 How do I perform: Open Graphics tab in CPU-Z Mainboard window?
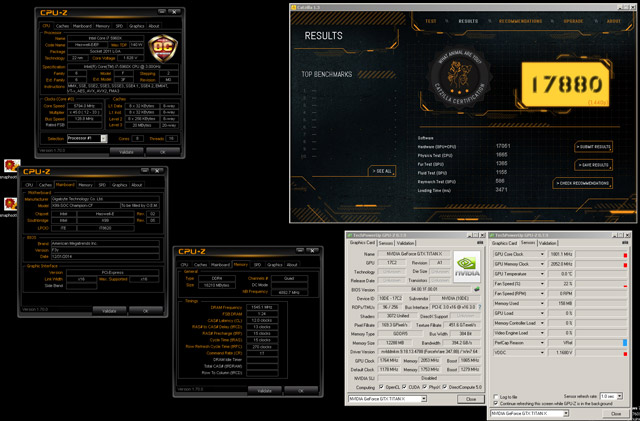click(x=119, y=185)
